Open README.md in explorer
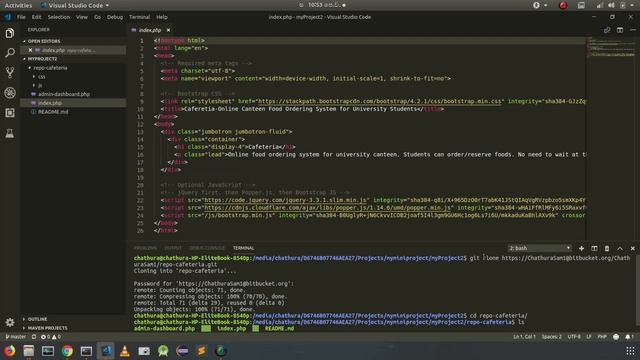This screenshot has height=360, width=640. point(53,112)
